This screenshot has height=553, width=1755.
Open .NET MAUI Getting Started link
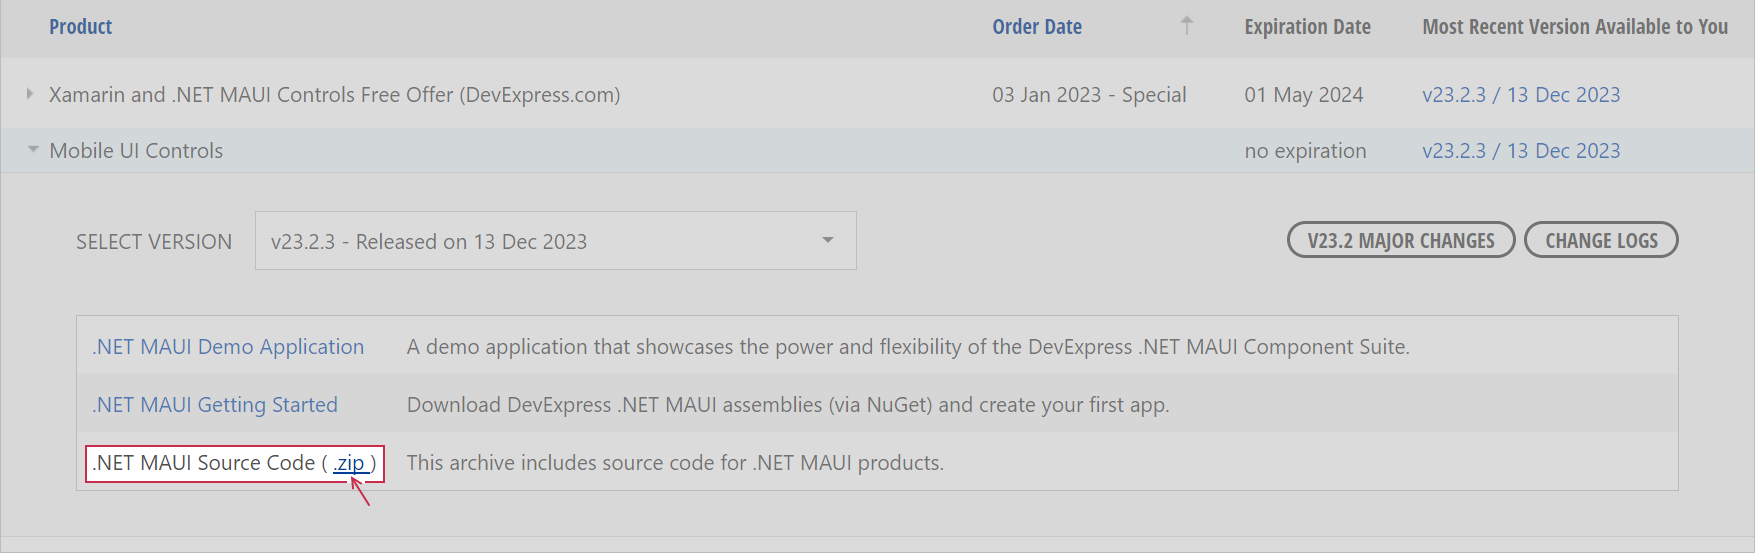[x=215, y=405]
